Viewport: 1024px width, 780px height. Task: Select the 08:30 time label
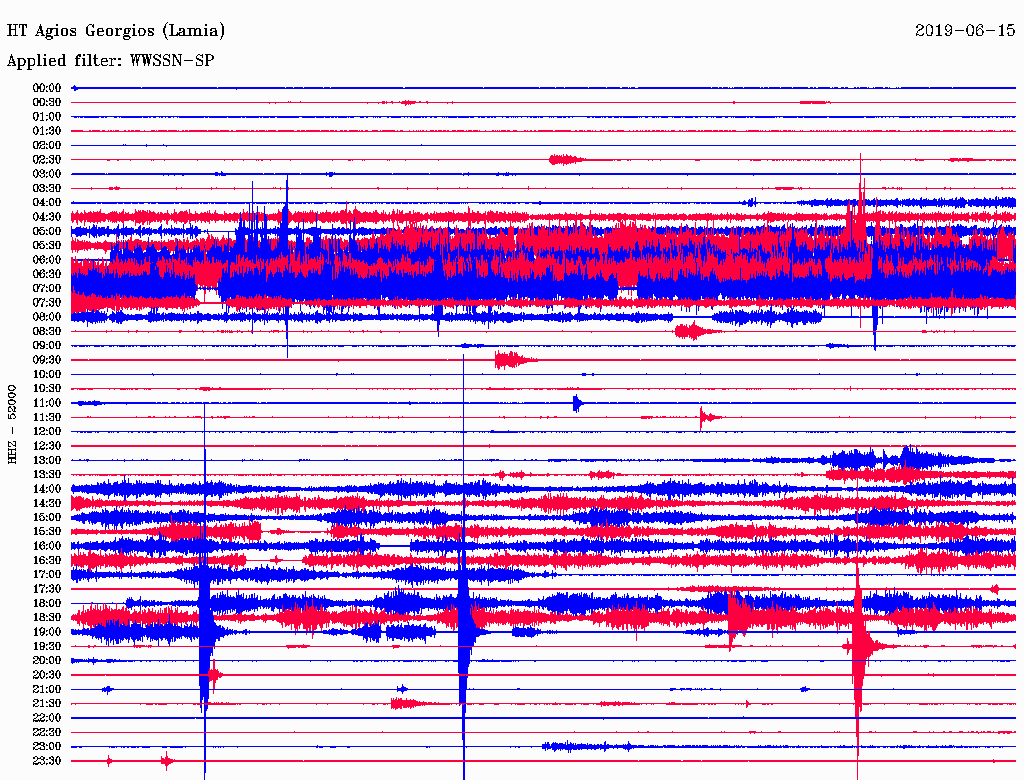(47, 332)
